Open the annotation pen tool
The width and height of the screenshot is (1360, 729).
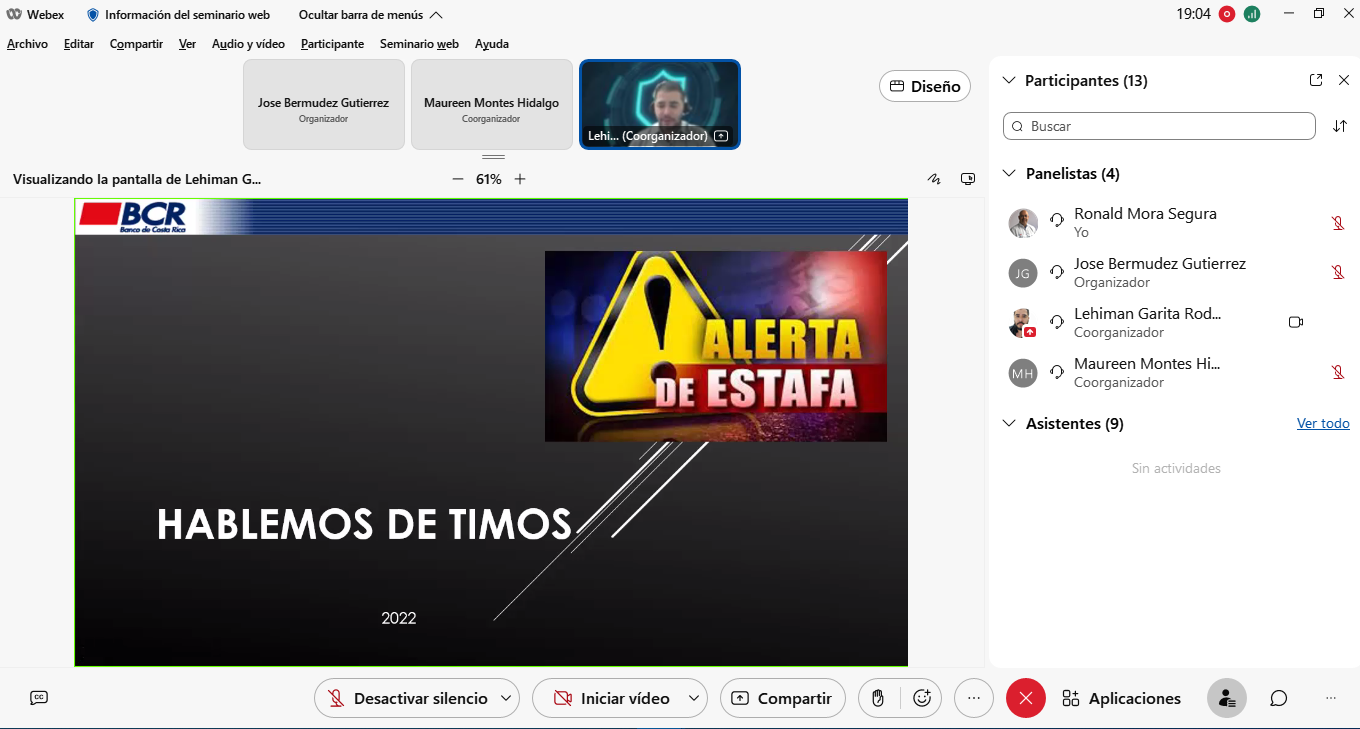point(934,179)
